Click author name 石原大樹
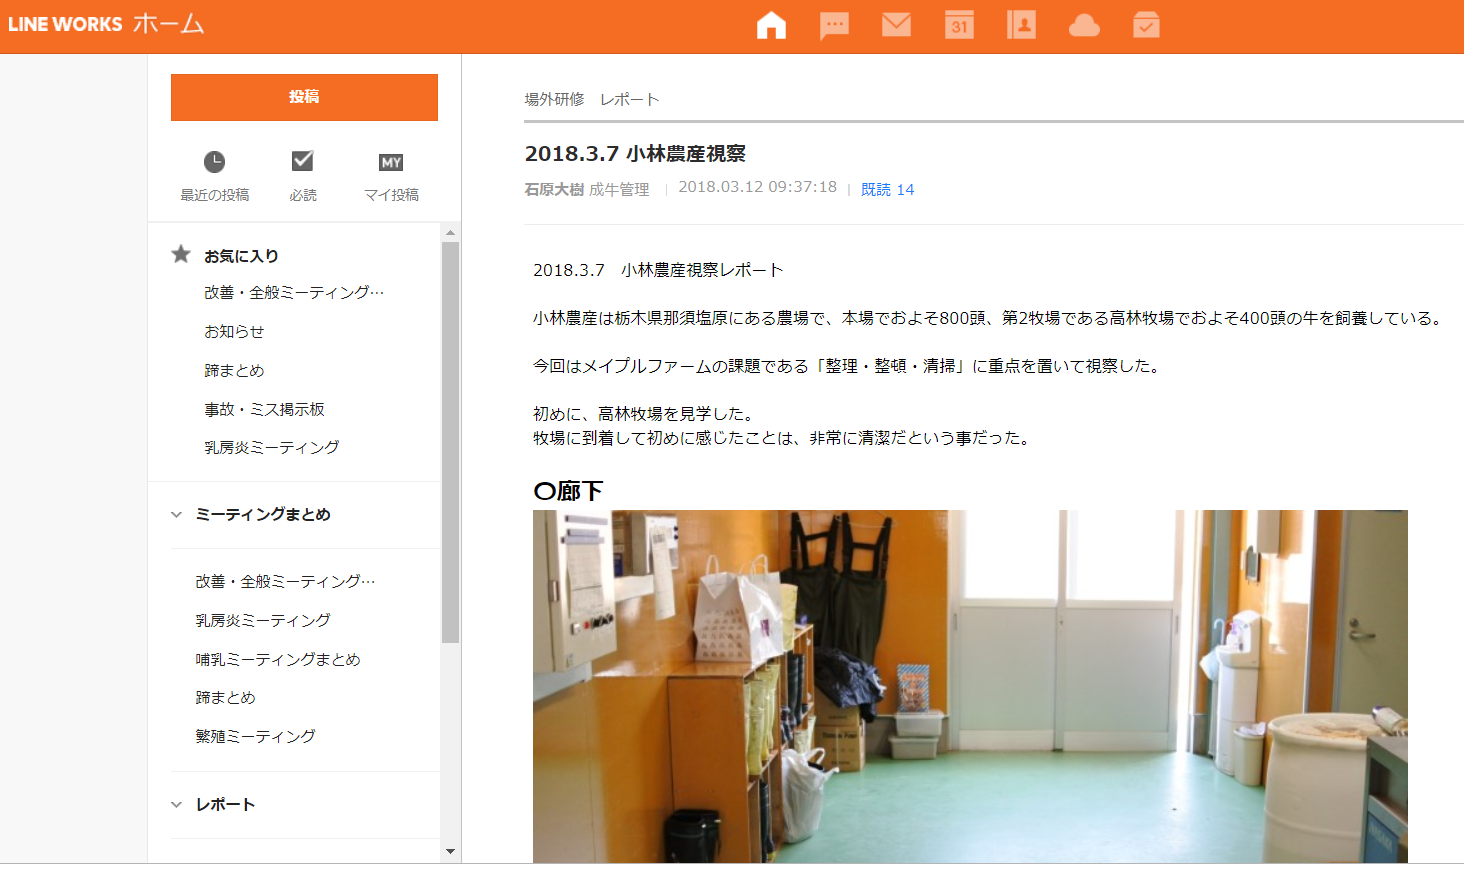Viewport: 1464px width, 872px height. click(554, 189)
